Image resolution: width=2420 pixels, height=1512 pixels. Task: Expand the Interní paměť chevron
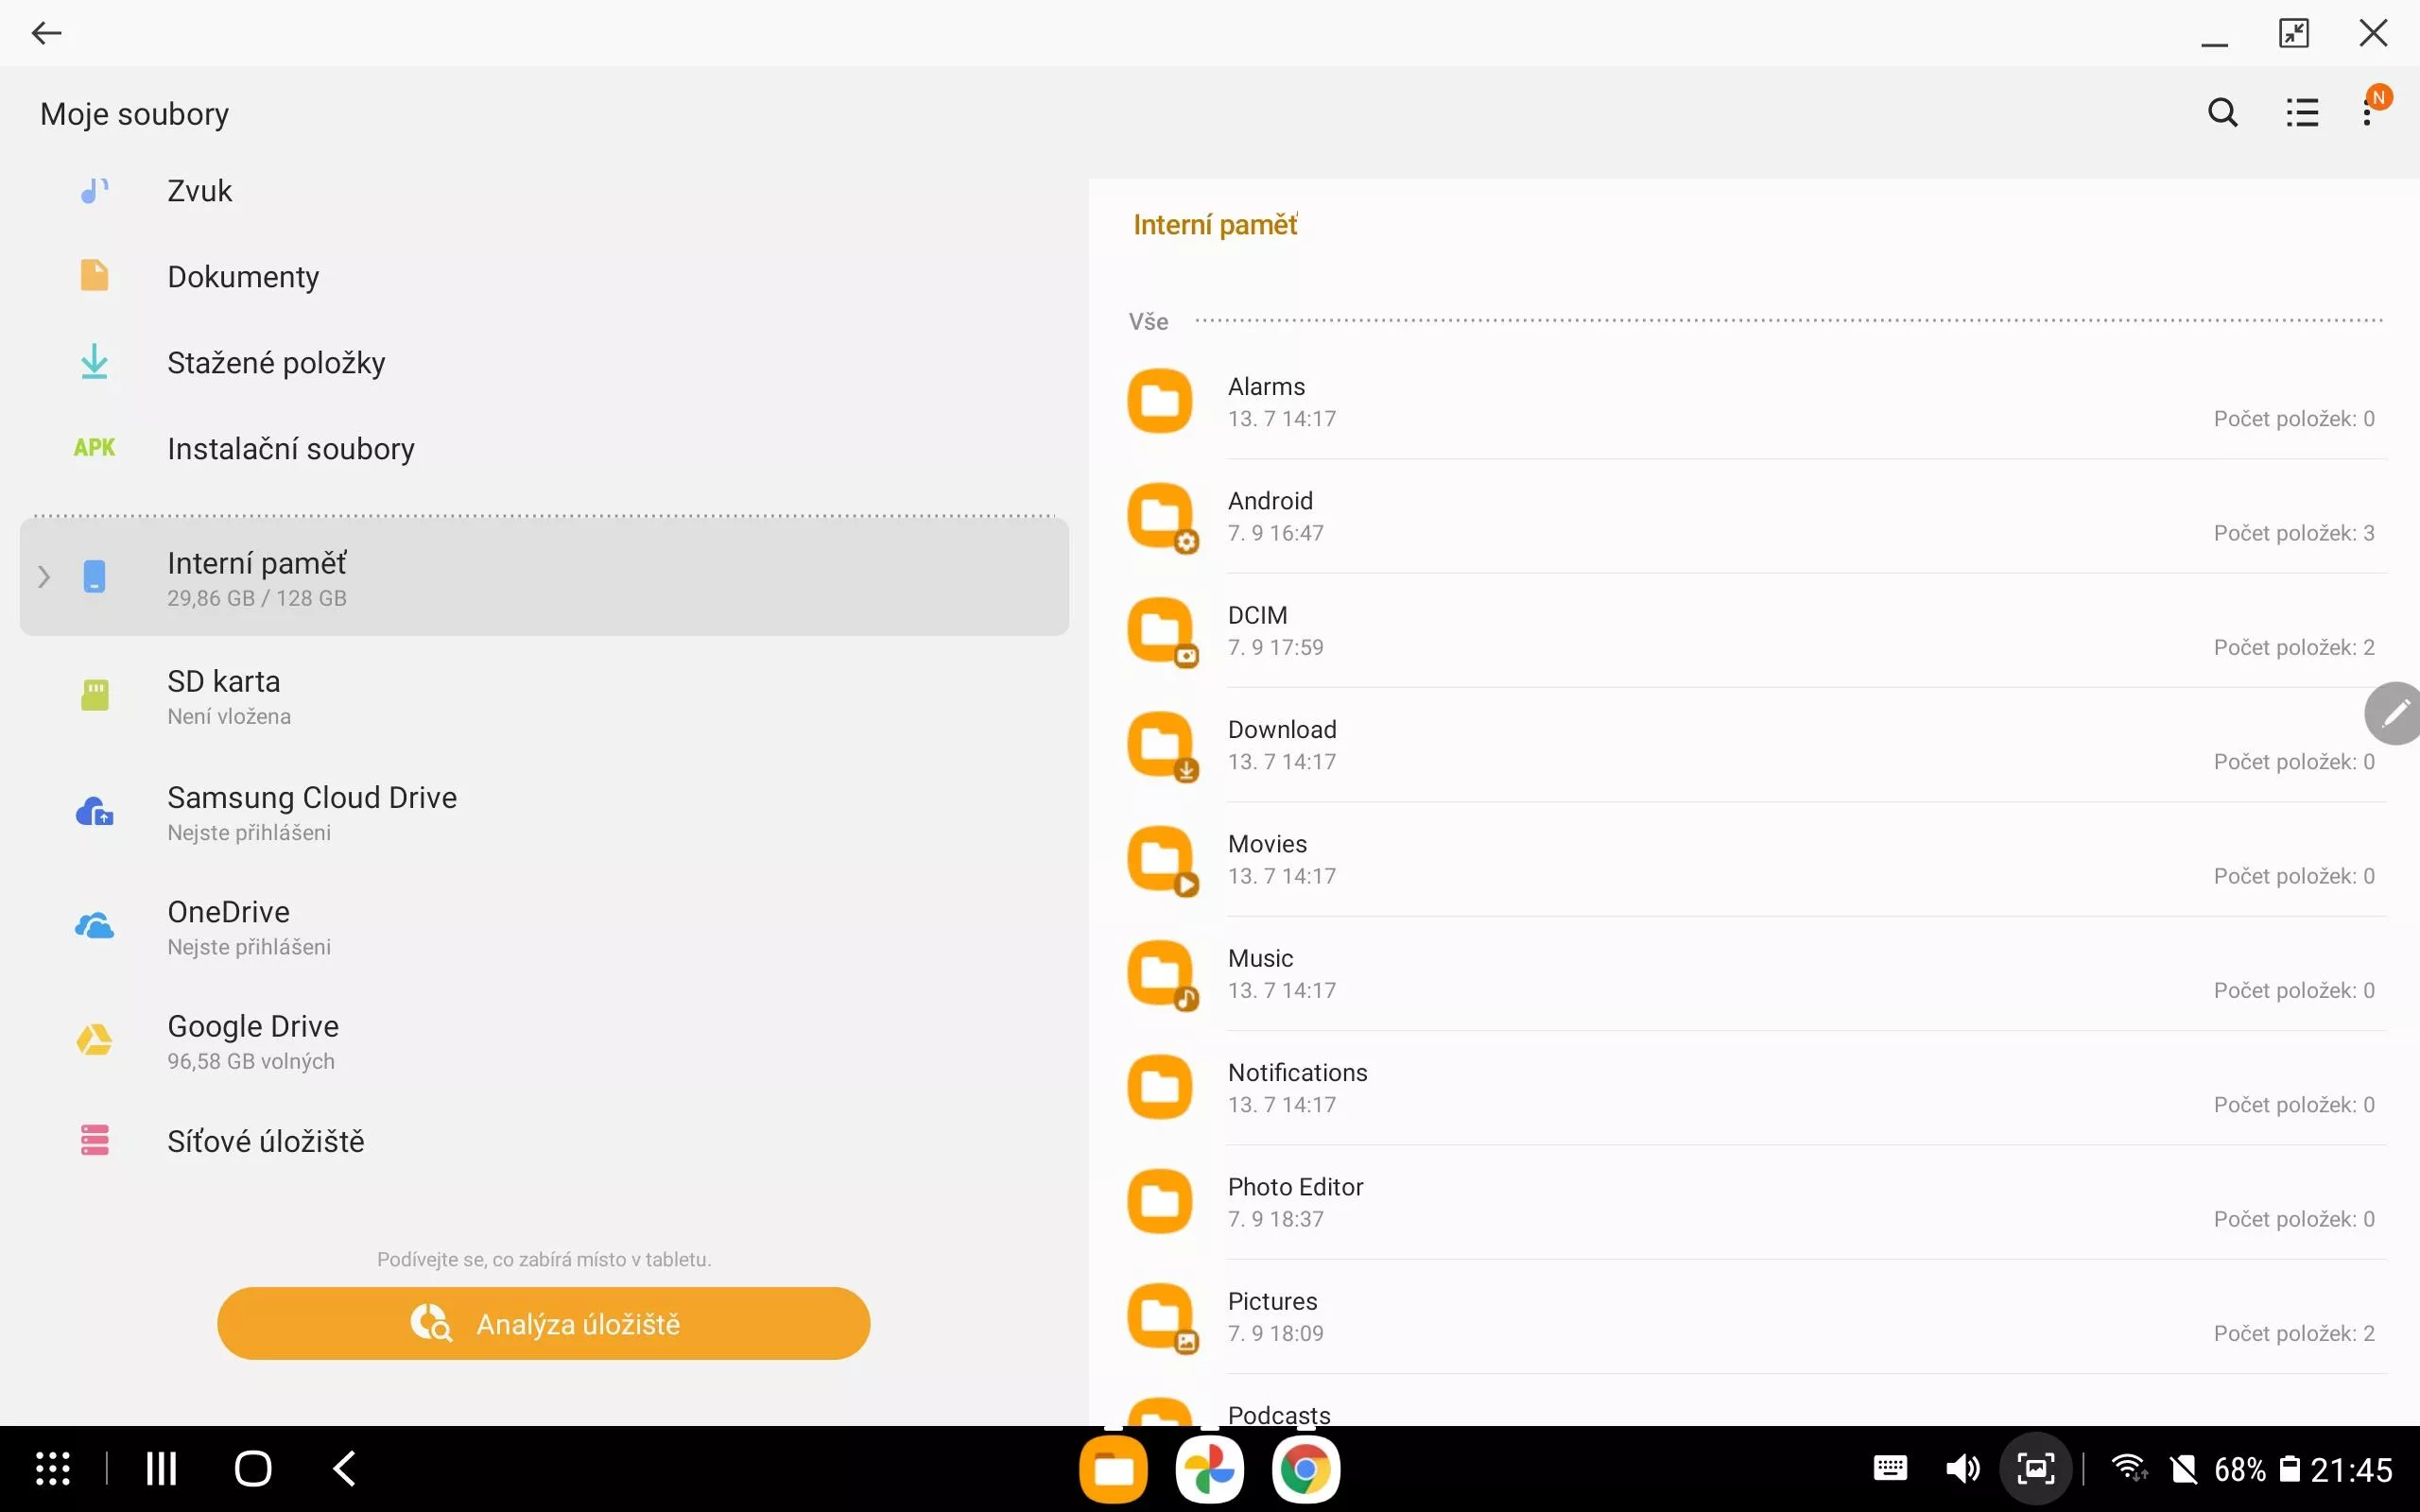(x=44, y=577)
